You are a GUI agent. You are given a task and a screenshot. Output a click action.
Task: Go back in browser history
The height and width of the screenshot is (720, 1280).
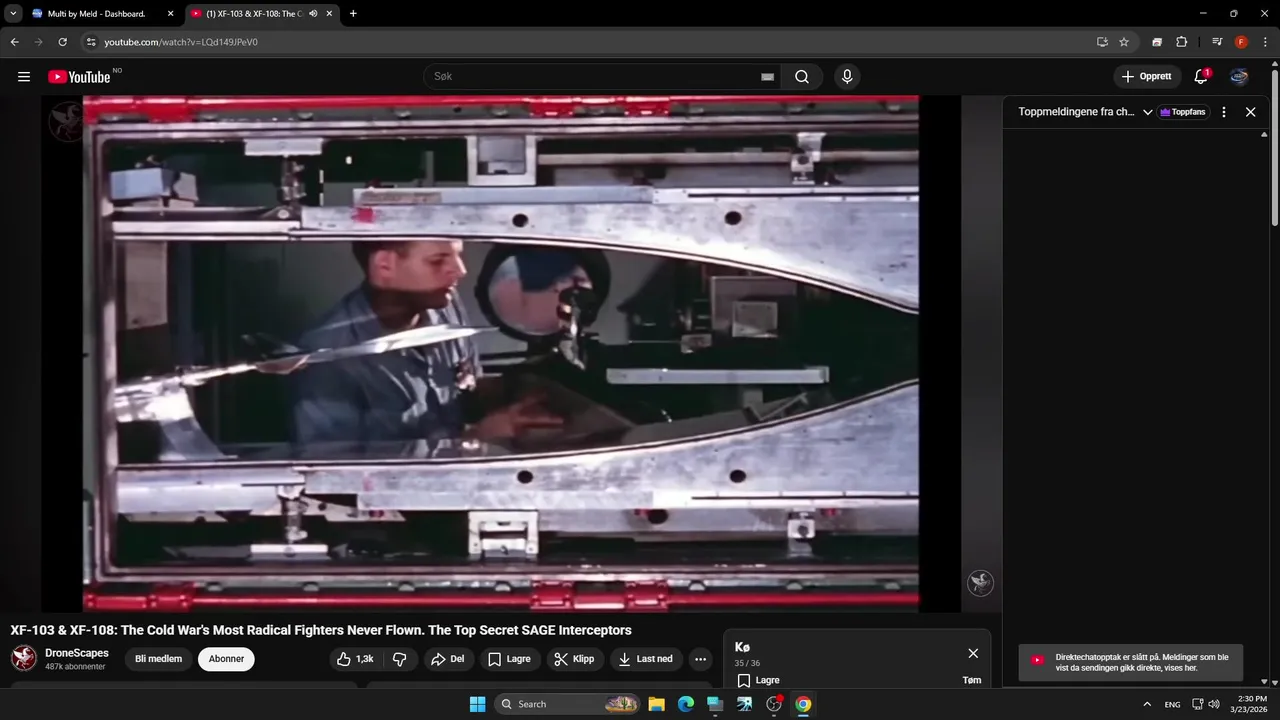tap(14, 42)
